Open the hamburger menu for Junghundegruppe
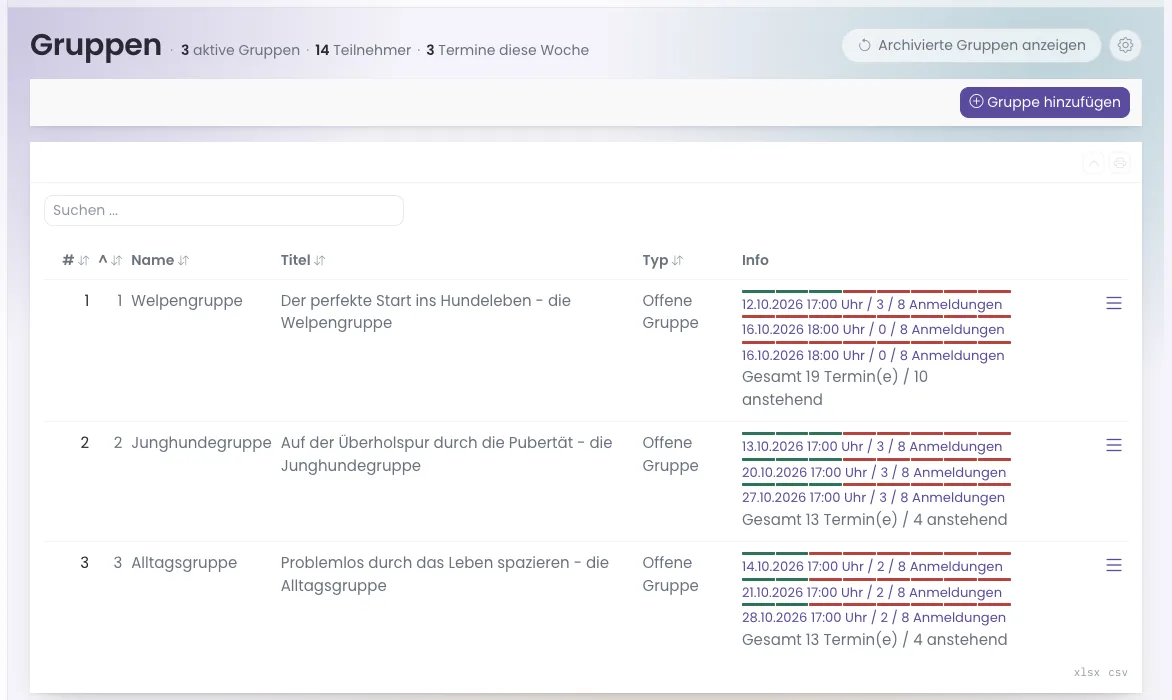The width and height of the screenshot is (1172, 700). pos(1114,445)
